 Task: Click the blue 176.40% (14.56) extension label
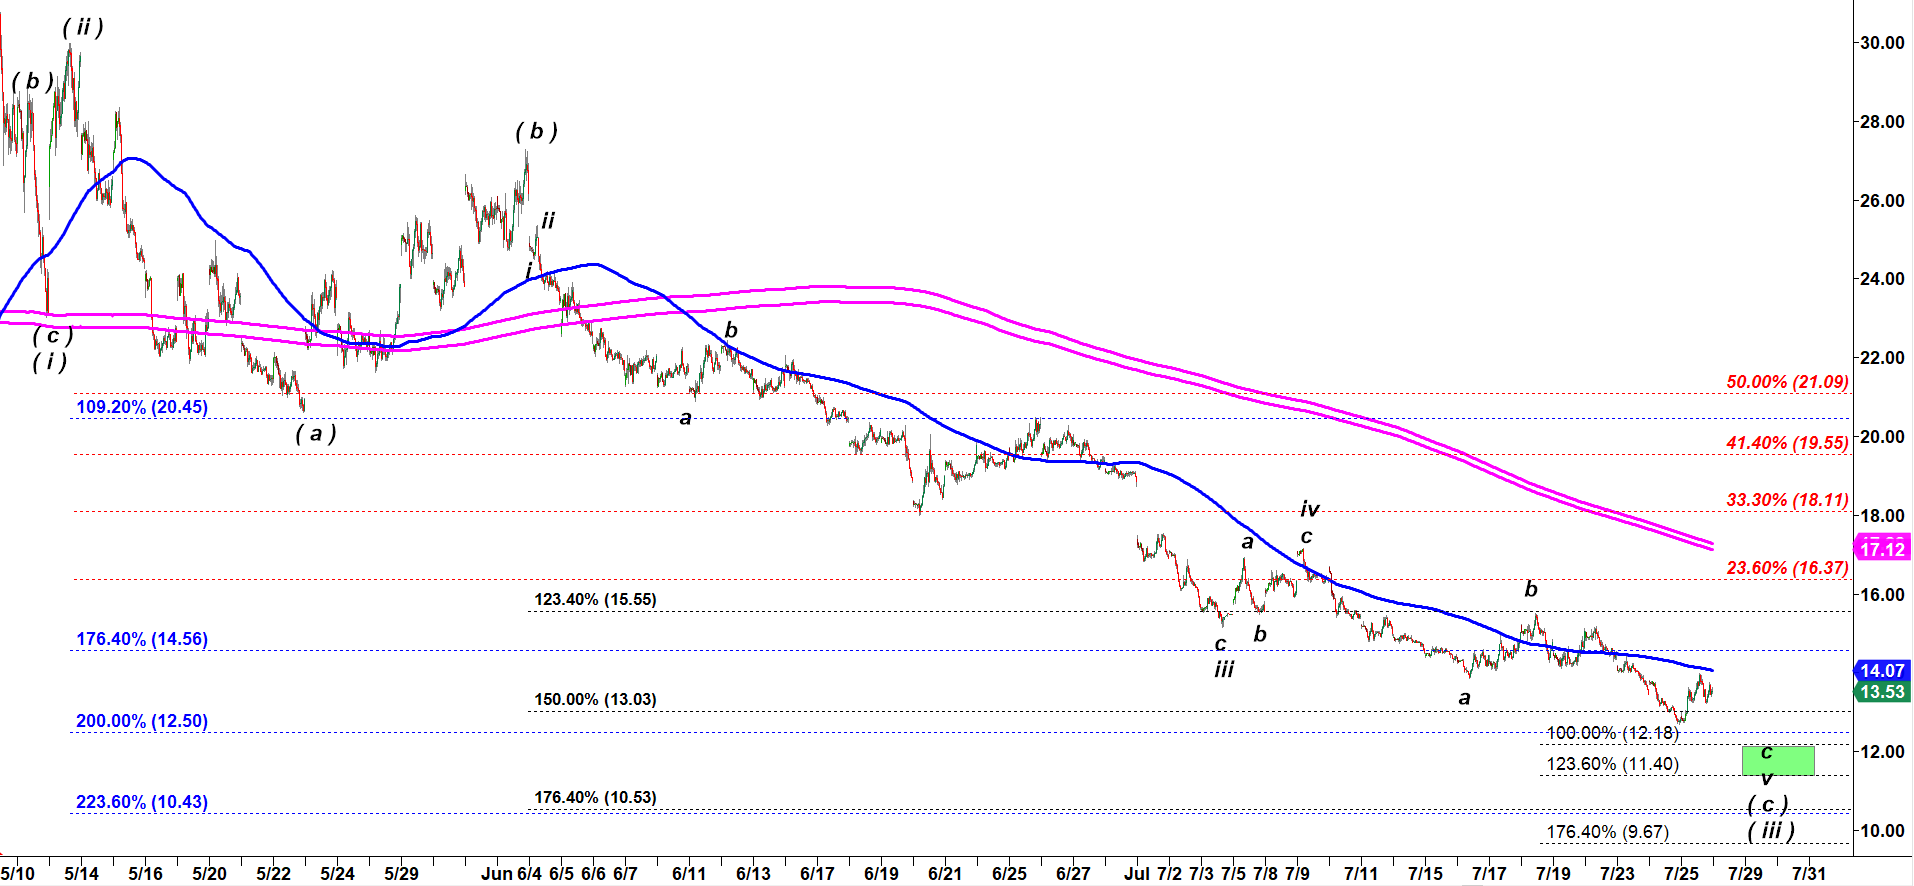coord(142,639)
